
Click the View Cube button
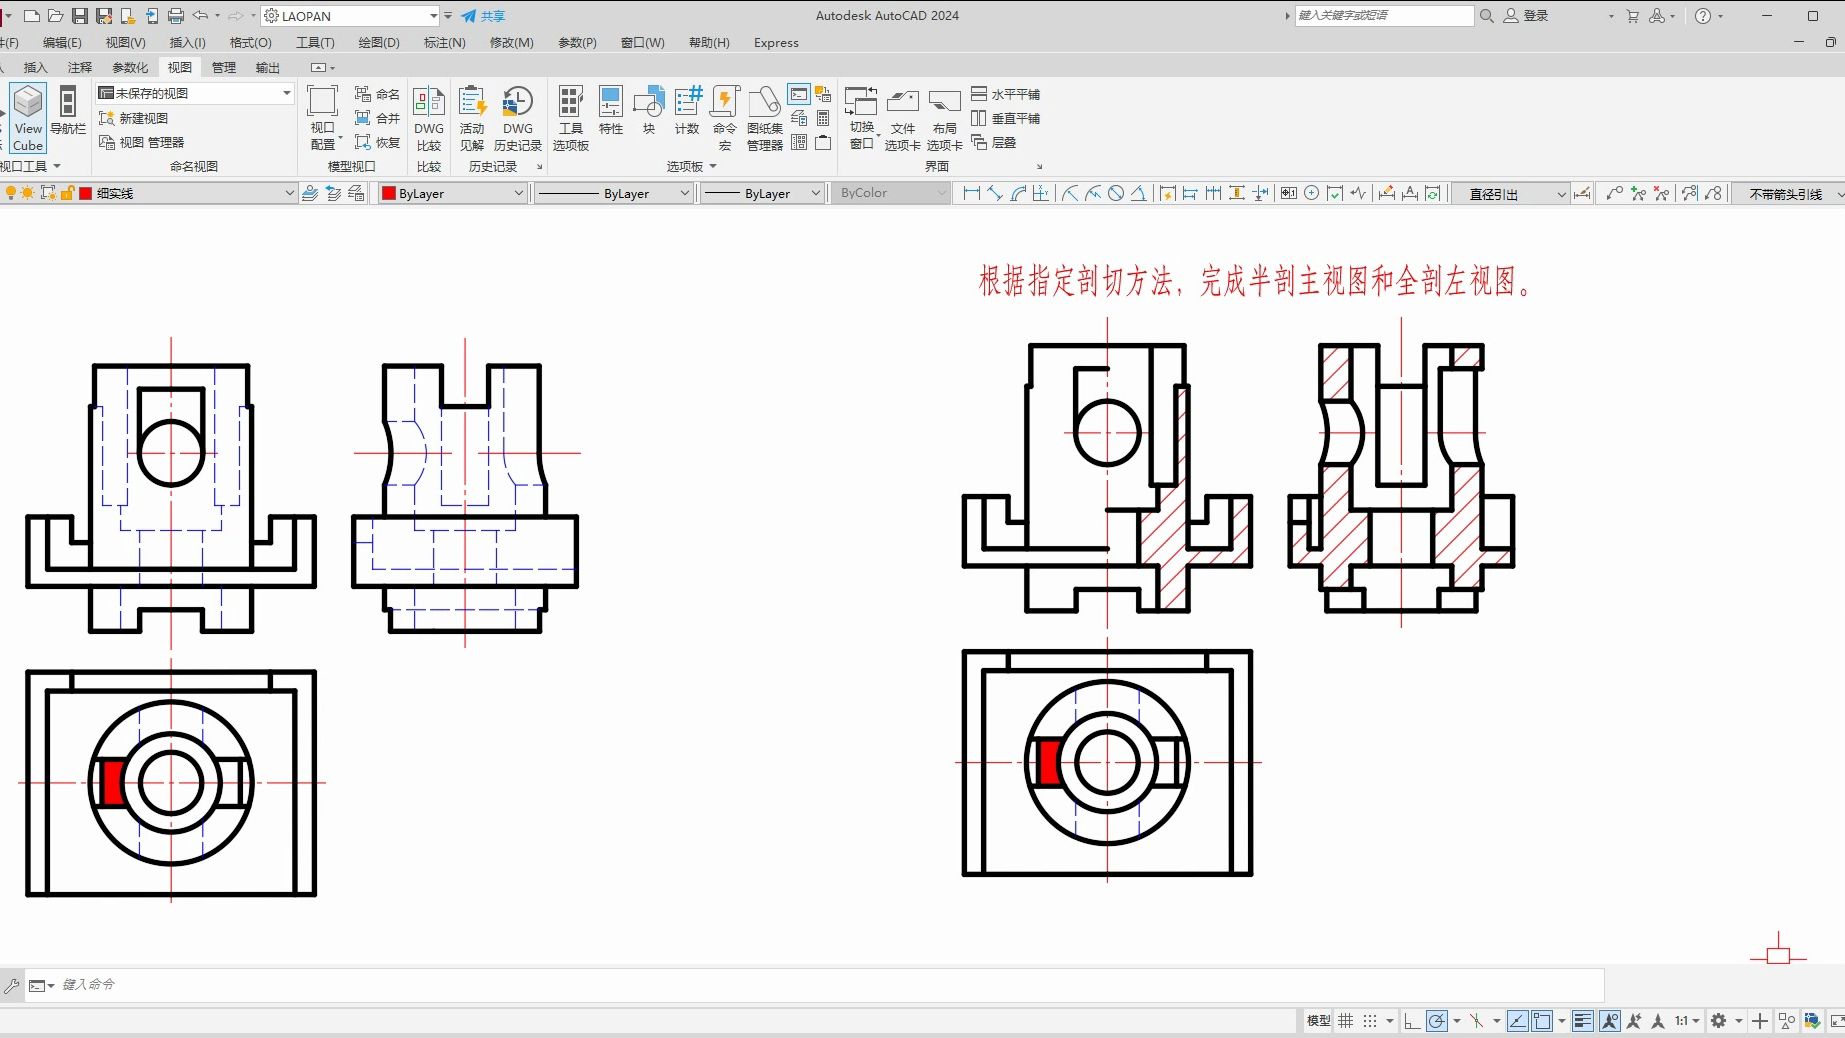pyautogui.click(x=28, y=117)
